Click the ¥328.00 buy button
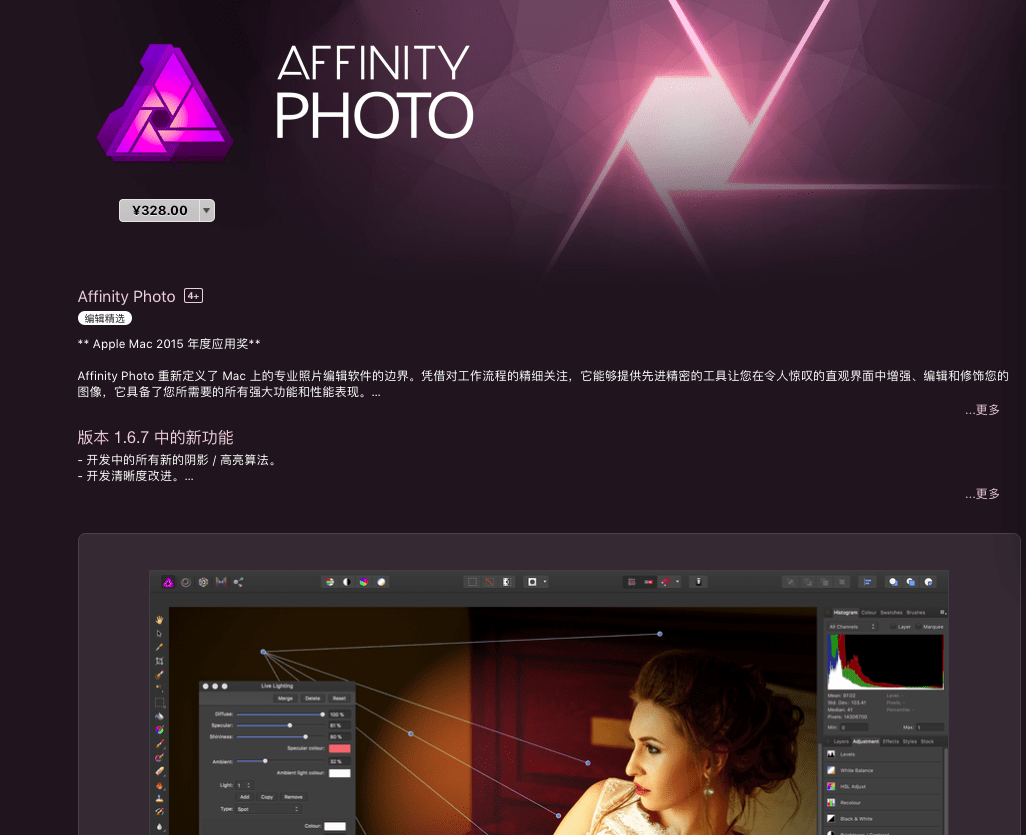 click(160, 211)
